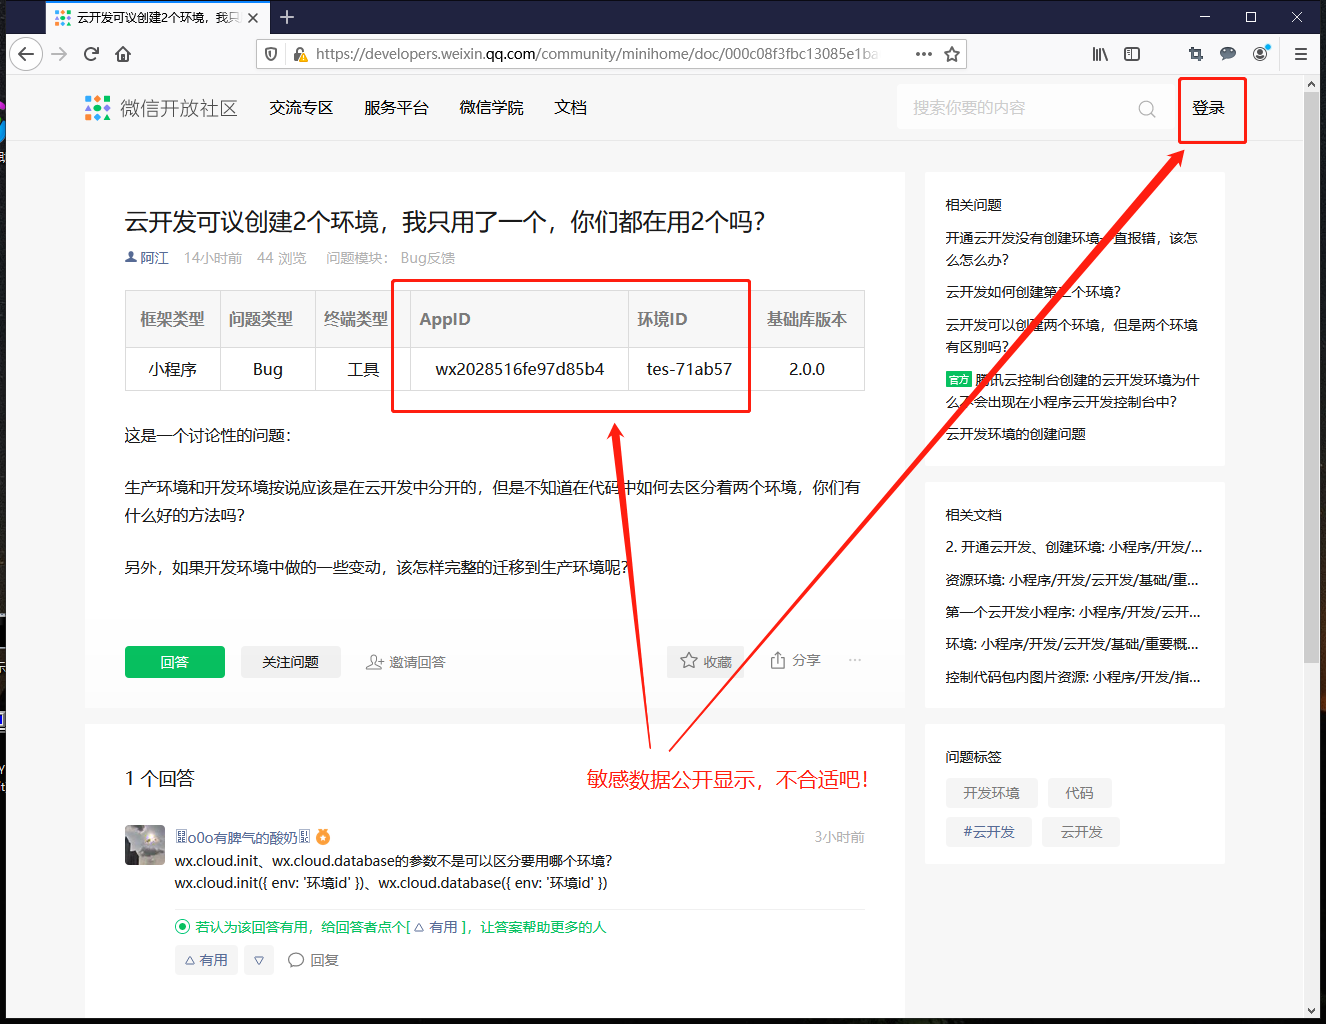
Task: Click the 环境ID value tes-71ab57
Action: (689, 369)
